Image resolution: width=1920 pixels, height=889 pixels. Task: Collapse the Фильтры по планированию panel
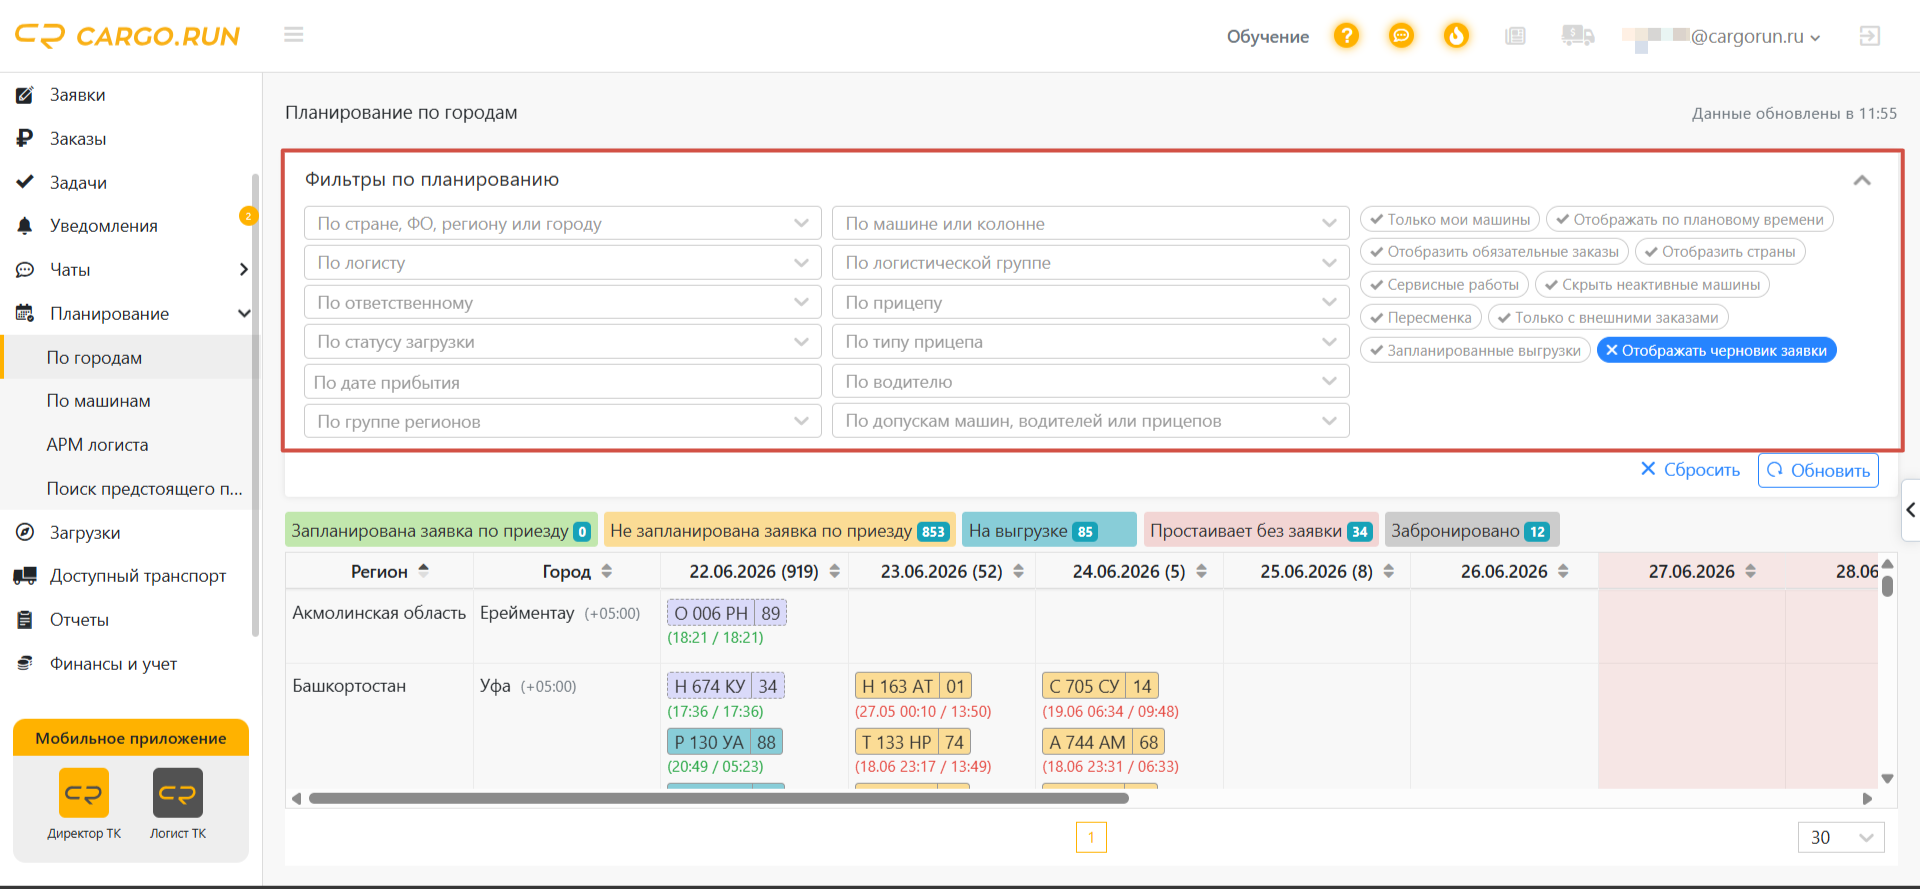coord(1862,181)
